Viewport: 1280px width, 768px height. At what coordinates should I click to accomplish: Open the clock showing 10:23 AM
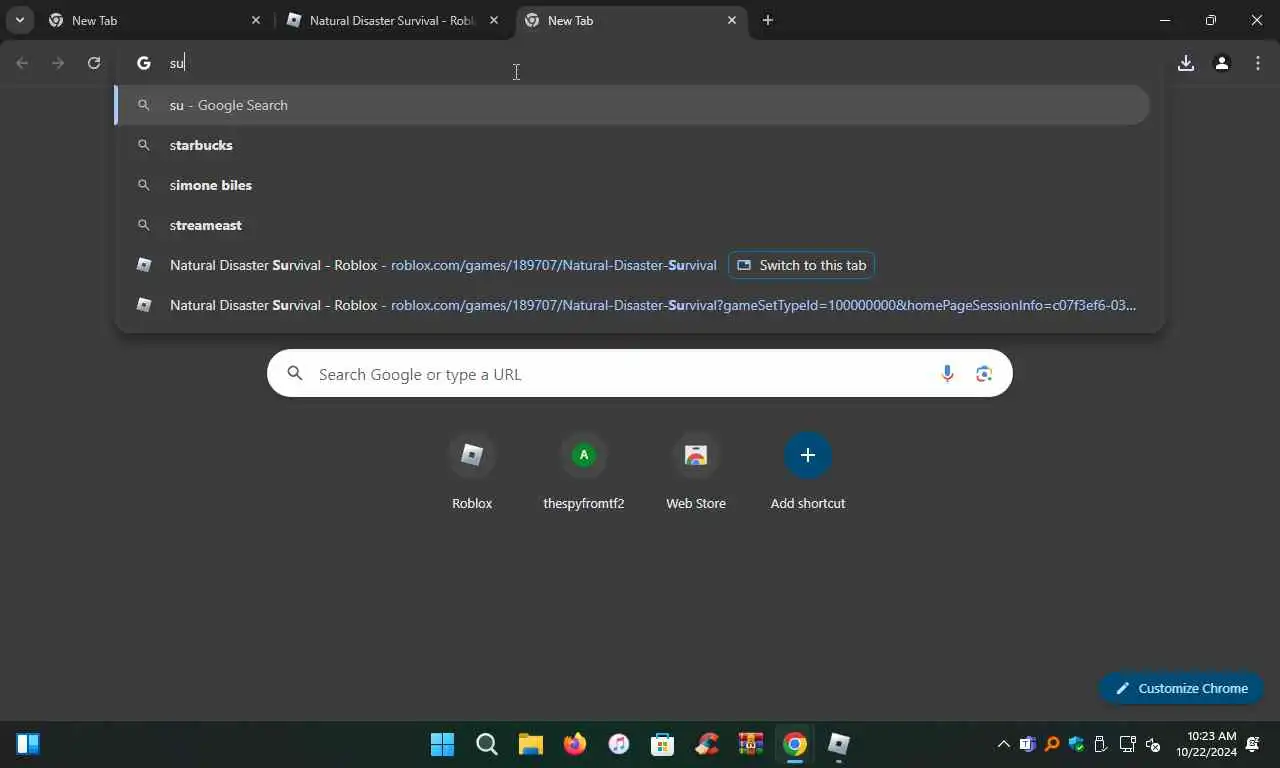1206,744
